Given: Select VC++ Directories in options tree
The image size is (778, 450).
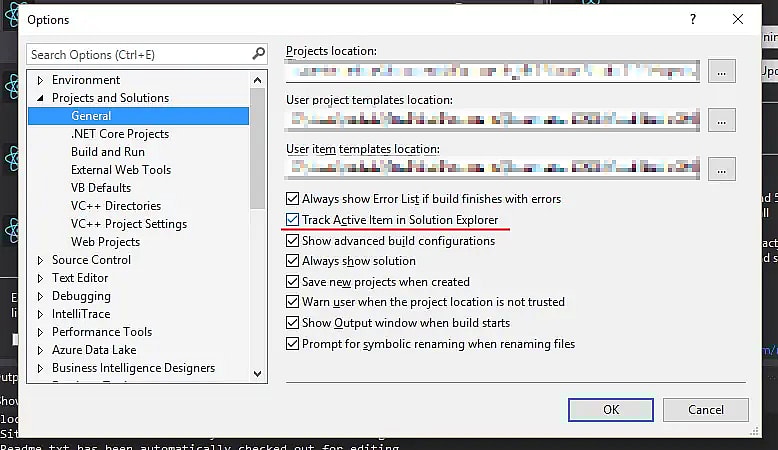Looking at the screenshot, I should [x=115, y=206].
